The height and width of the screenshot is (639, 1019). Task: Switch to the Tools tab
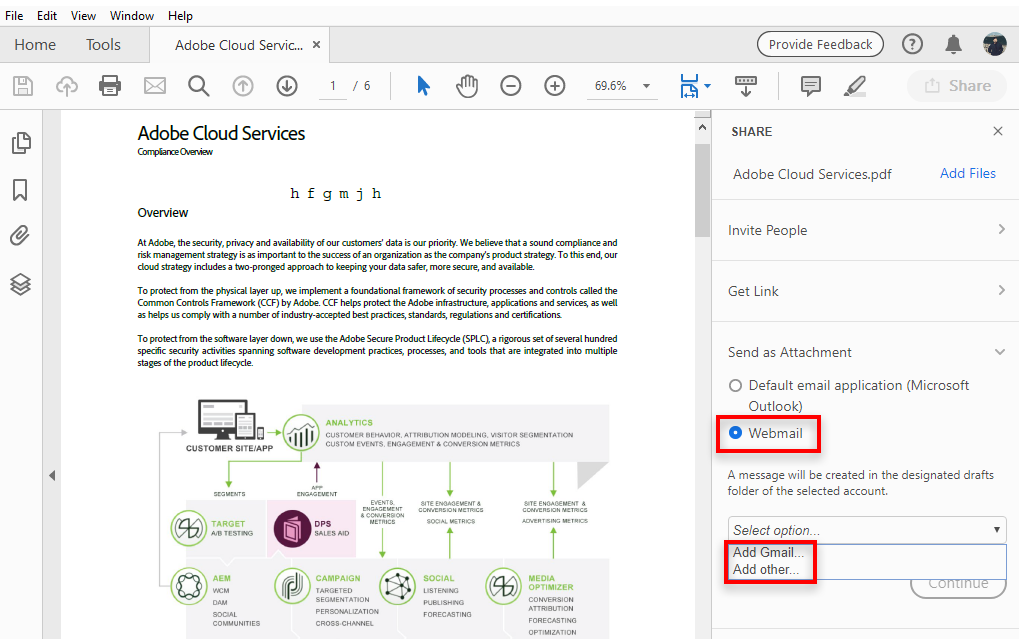click(103, 45)
